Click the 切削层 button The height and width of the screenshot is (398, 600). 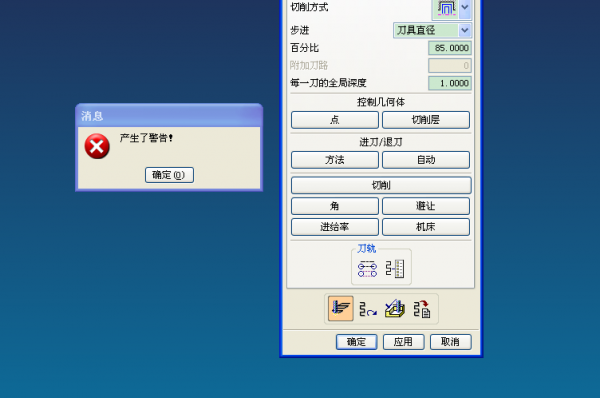point(426,120)
